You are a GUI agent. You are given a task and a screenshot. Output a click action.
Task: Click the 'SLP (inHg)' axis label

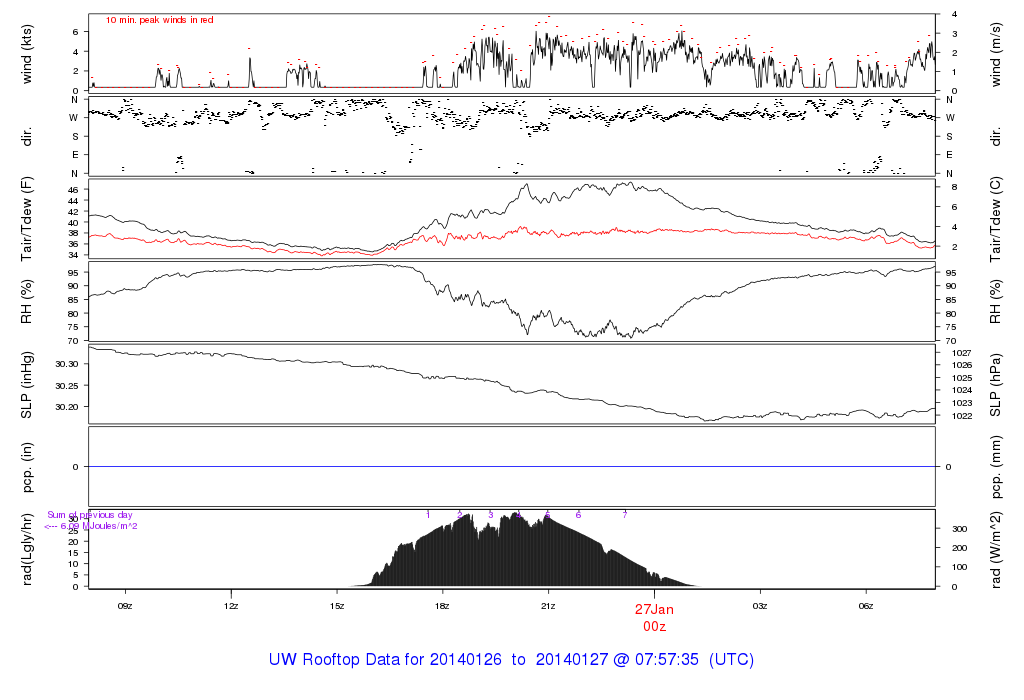[27, 385]
